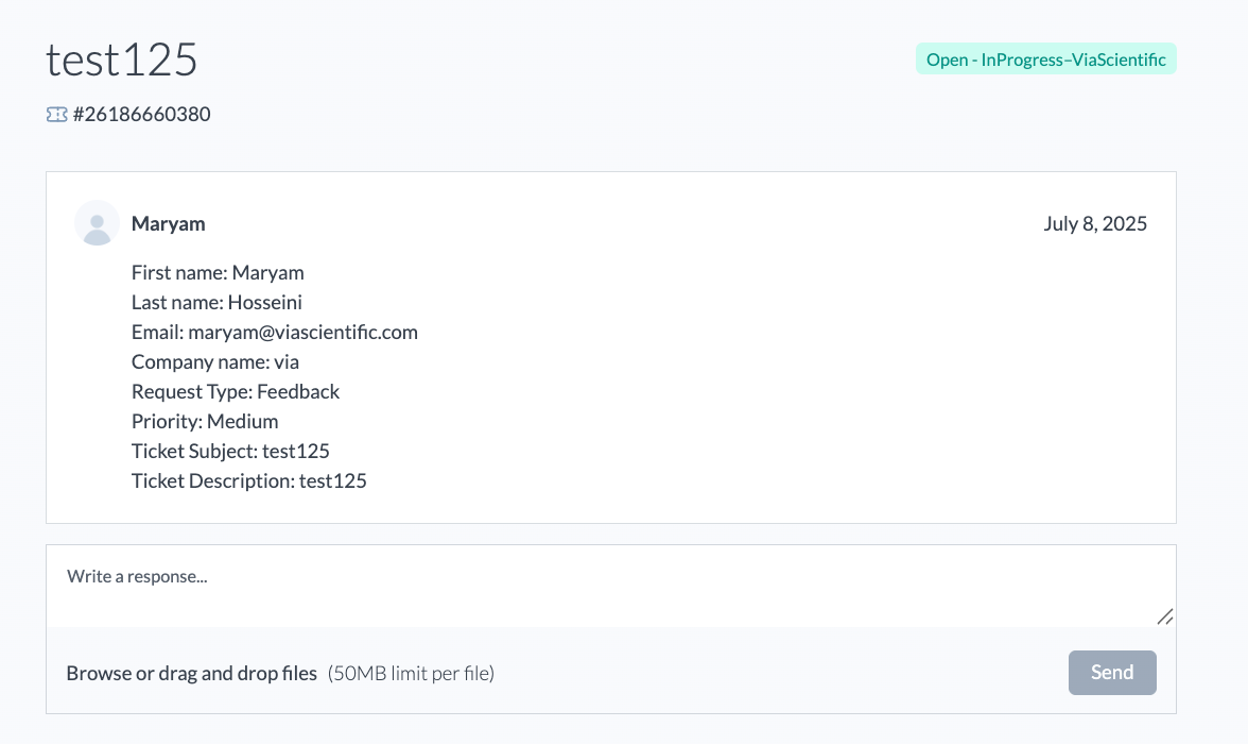Click the Company name: via line
The width and height of the screenshot is (1248, 744).
[x=215, y=362]
